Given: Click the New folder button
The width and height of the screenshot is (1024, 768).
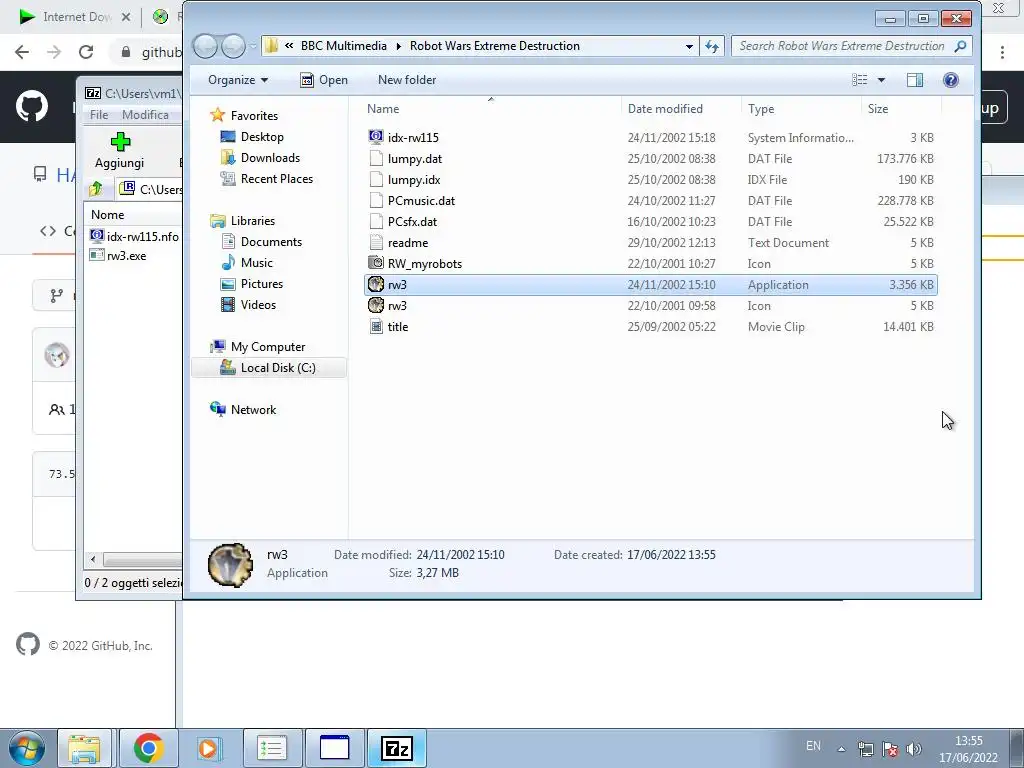Looking at the screenshot, I should pyautogui.click(x=407, y=80).
